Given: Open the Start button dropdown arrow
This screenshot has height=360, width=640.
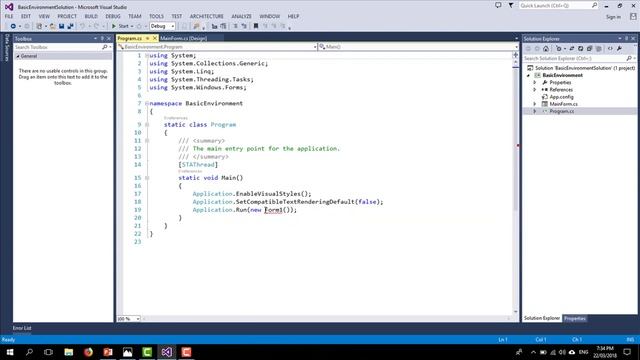Looking at the screenshot, I should pyautogui.click(x=132, y=26).
